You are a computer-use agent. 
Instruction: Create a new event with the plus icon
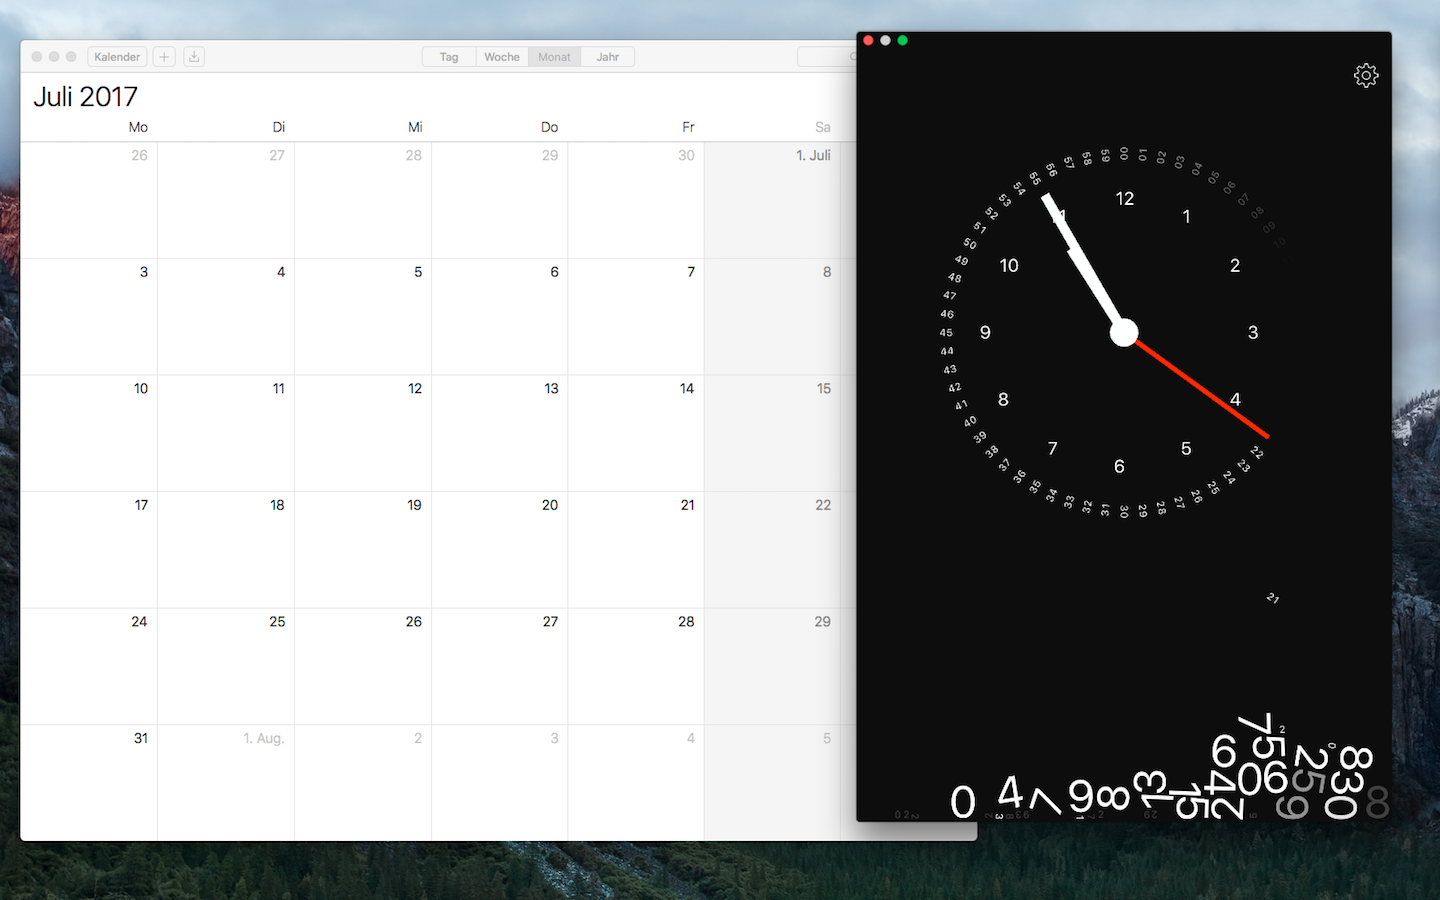[163, 56]
